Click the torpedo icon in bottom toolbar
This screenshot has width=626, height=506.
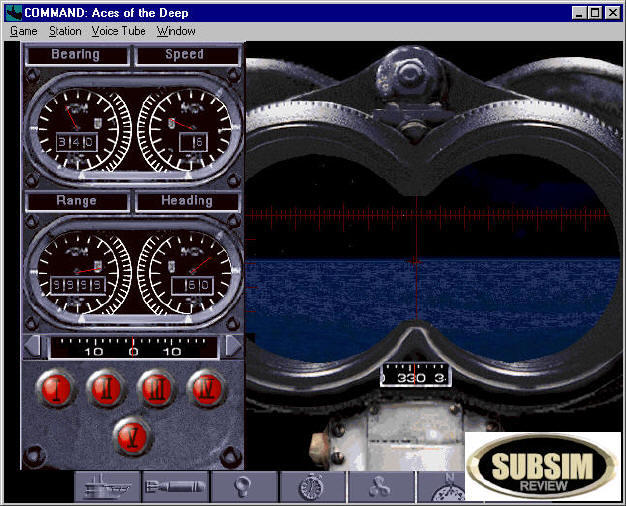pyautogui.click(x=176, y=486)
